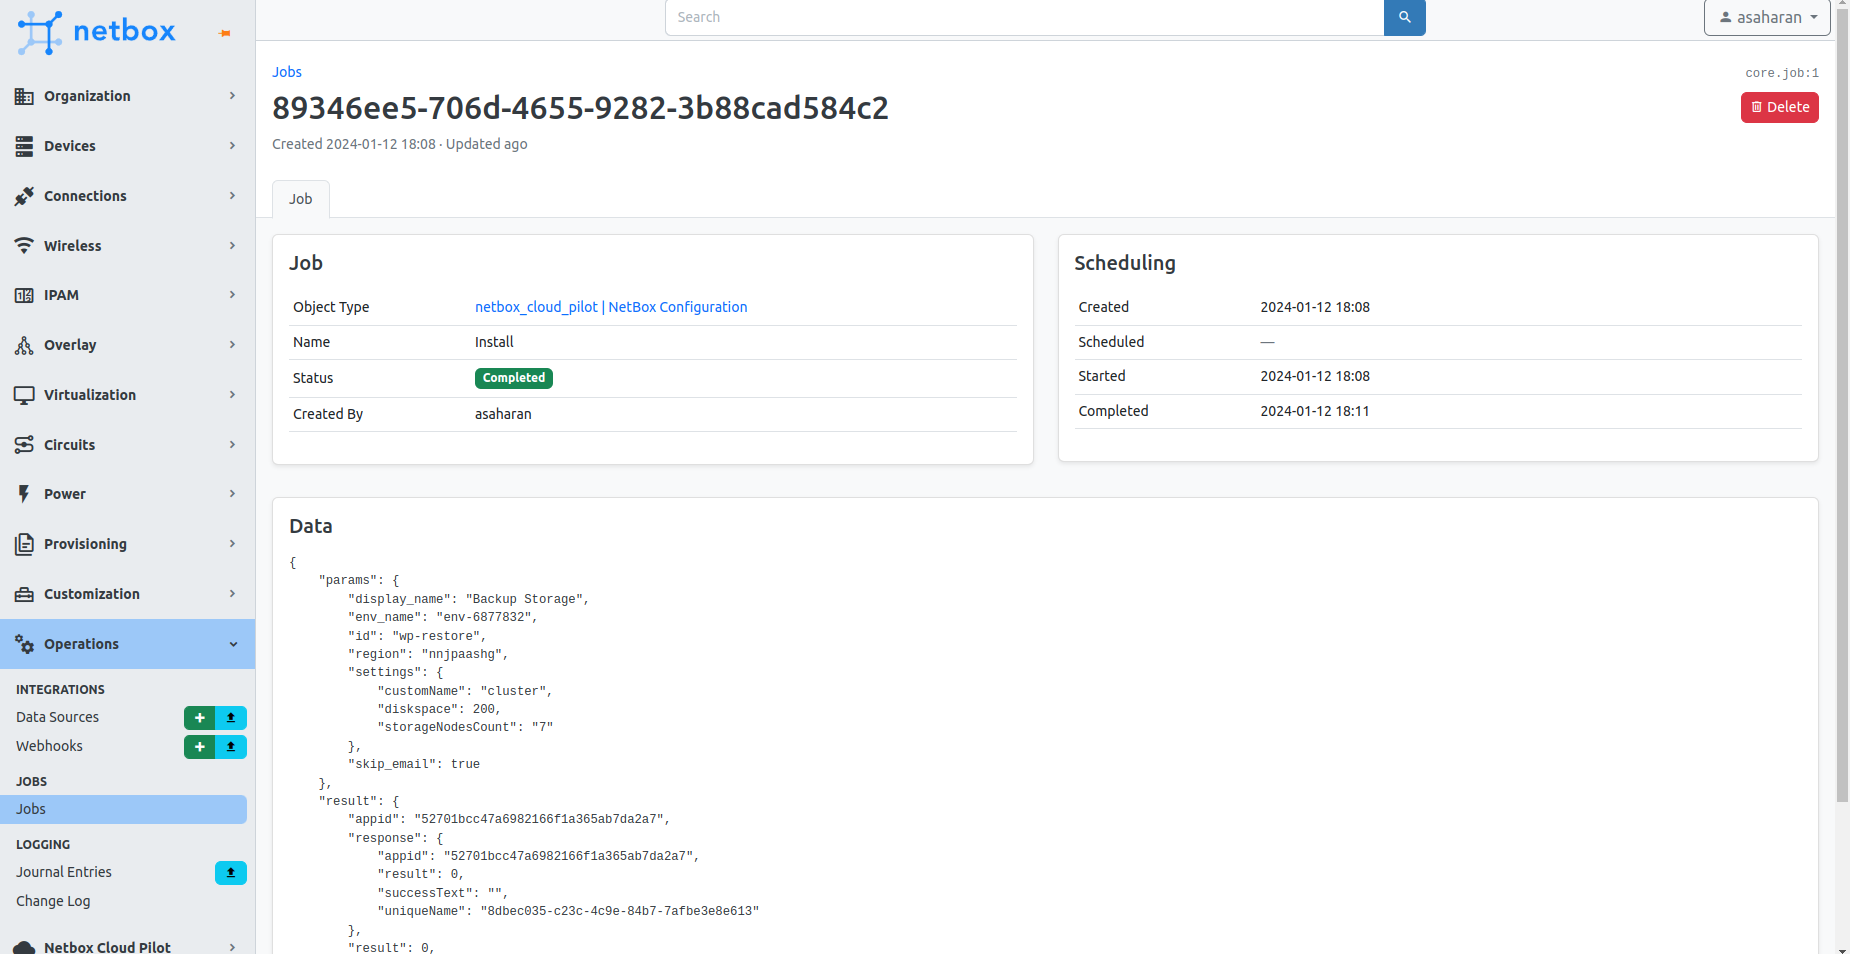Follow the Jobs breadcrumb link
The height and width of the screenshot is (954, 1850).
tap(287, 72)
